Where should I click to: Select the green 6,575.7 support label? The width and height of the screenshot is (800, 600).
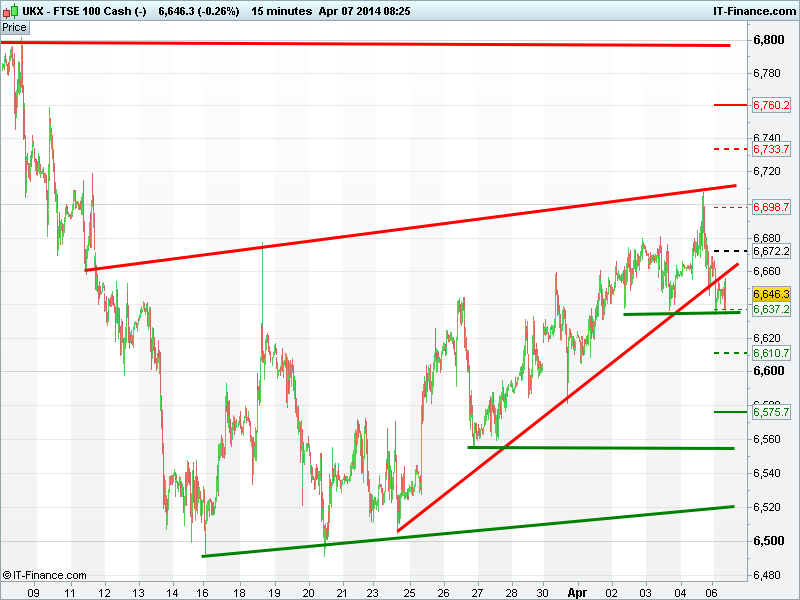(771, 412)
